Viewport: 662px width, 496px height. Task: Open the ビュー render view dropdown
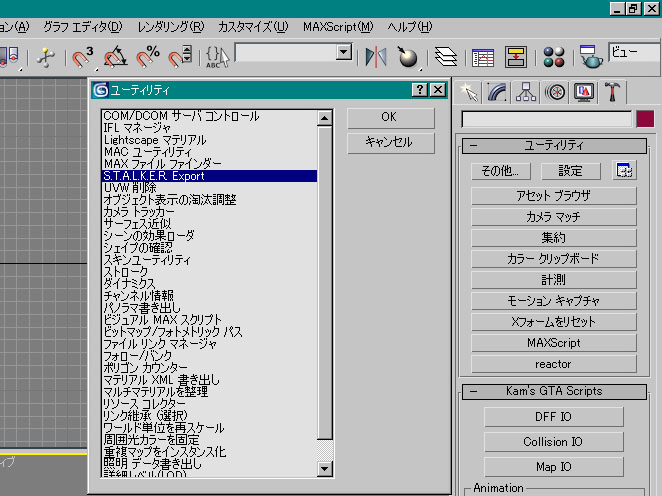[x=635, y=53]
